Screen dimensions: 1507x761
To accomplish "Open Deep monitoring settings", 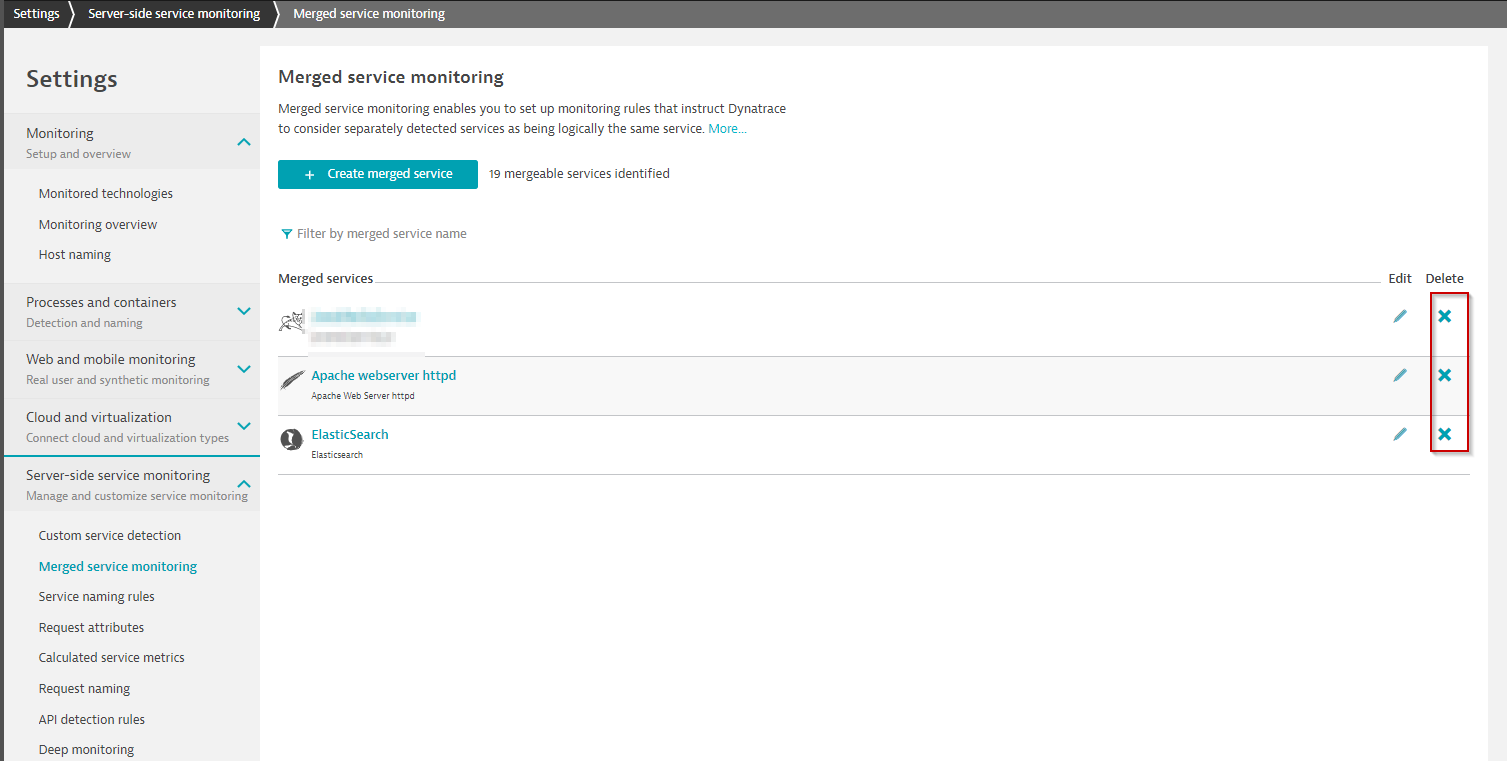I will coord(86,750).
